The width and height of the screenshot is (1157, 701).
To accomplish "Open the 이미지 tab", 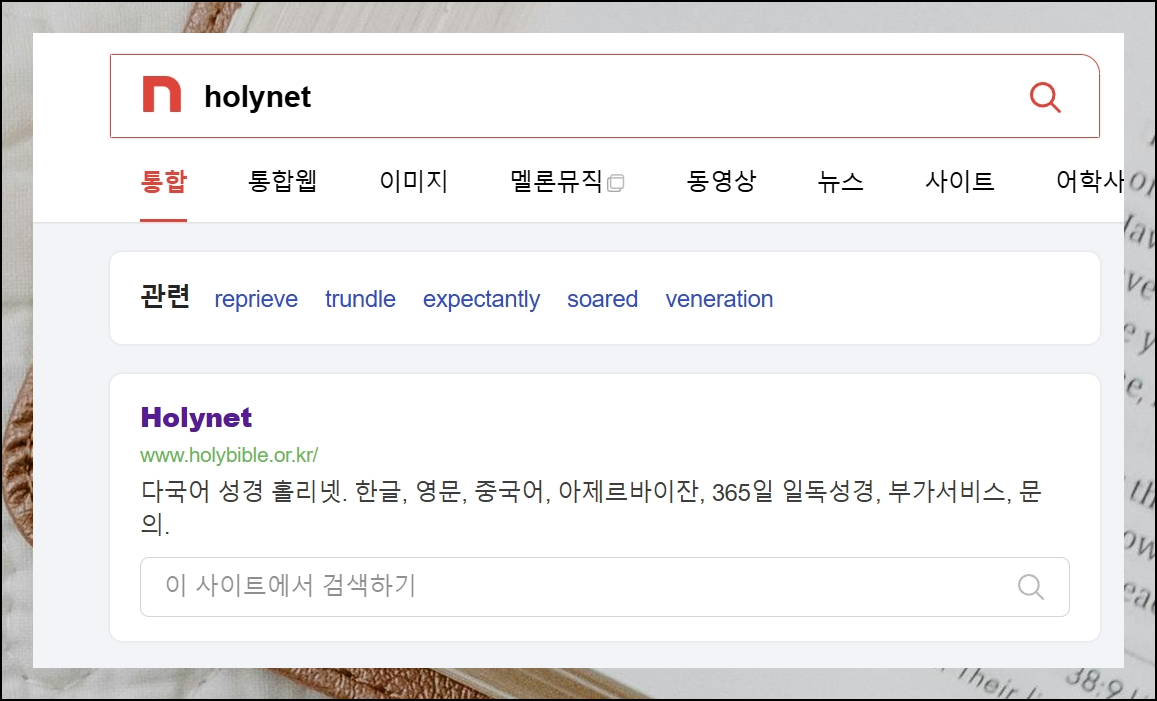I will pyautogui.click(x=414, y=182).
